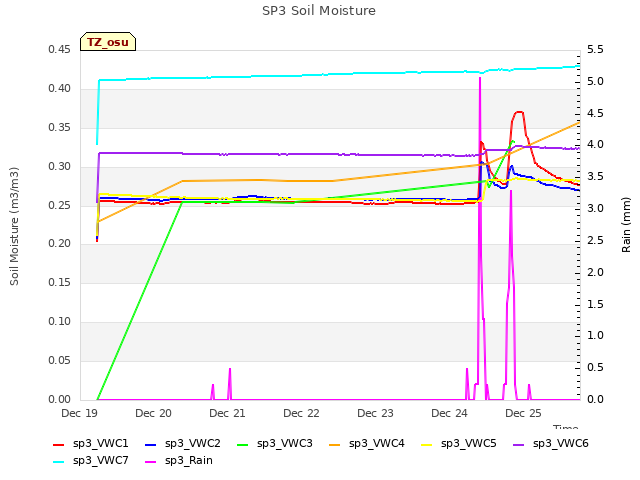This screenshot has height=480, width=640.
Task: Toggle the sp3_VWC5 legend entry
Action: (x=459, y=444)
